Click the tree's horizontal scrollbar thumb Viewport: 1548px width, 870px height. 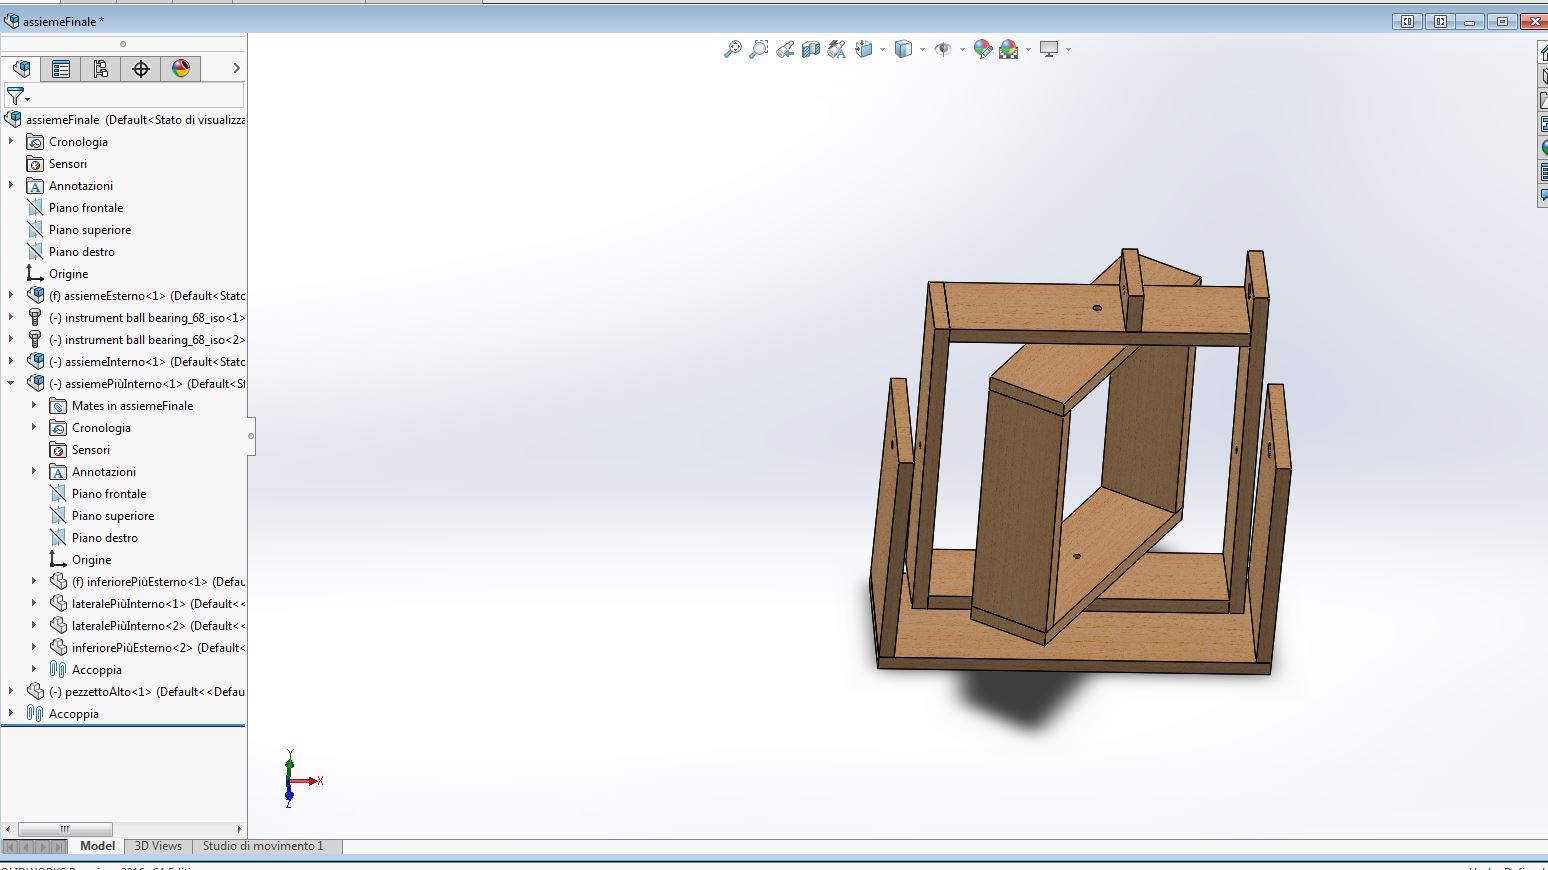[65, 829]
